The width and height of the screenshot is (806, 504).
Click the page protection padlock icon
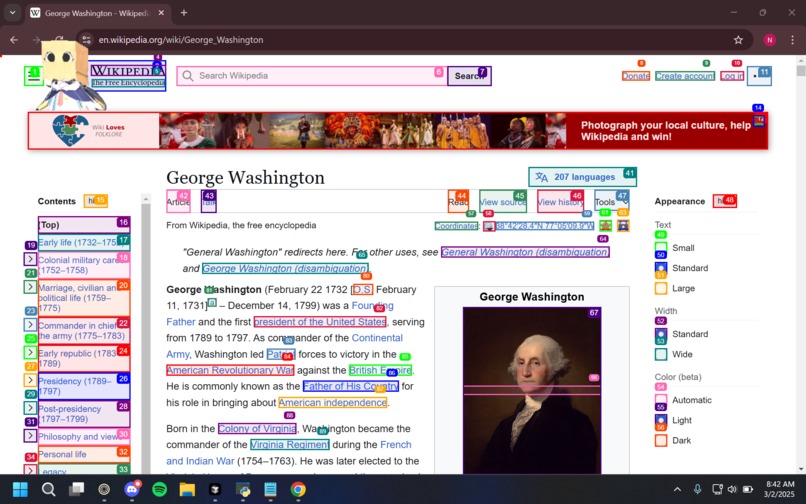click(x=623, y=226)
